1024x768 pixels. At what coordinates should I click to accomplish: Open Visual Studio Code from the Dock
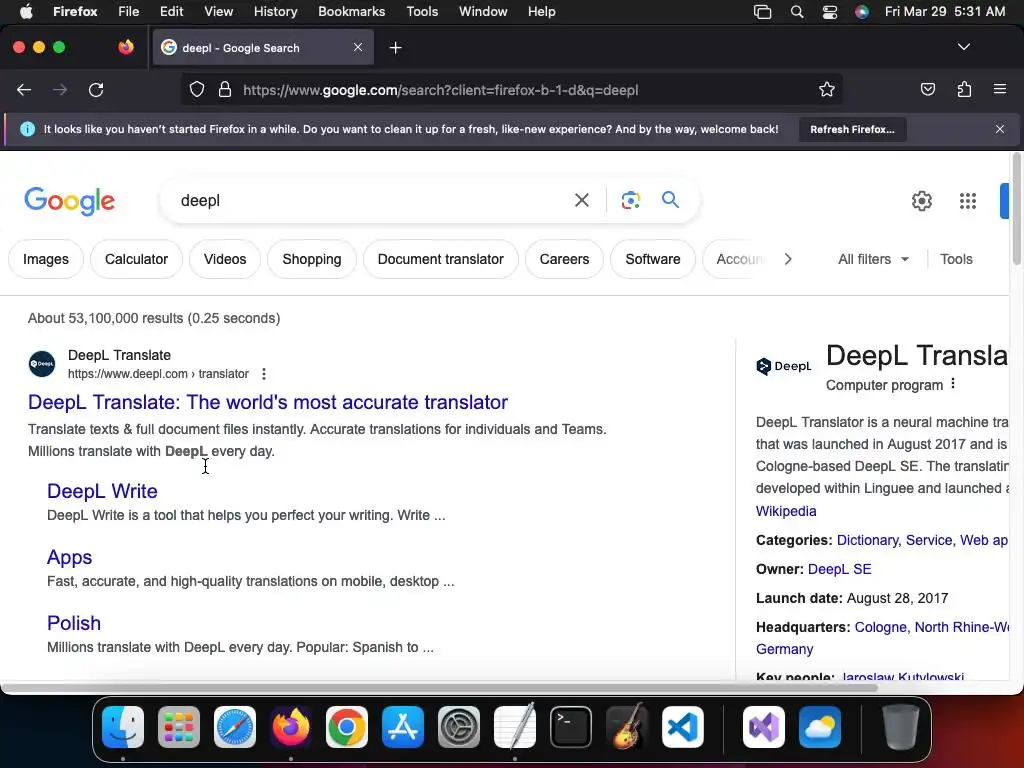coord(682,727)
